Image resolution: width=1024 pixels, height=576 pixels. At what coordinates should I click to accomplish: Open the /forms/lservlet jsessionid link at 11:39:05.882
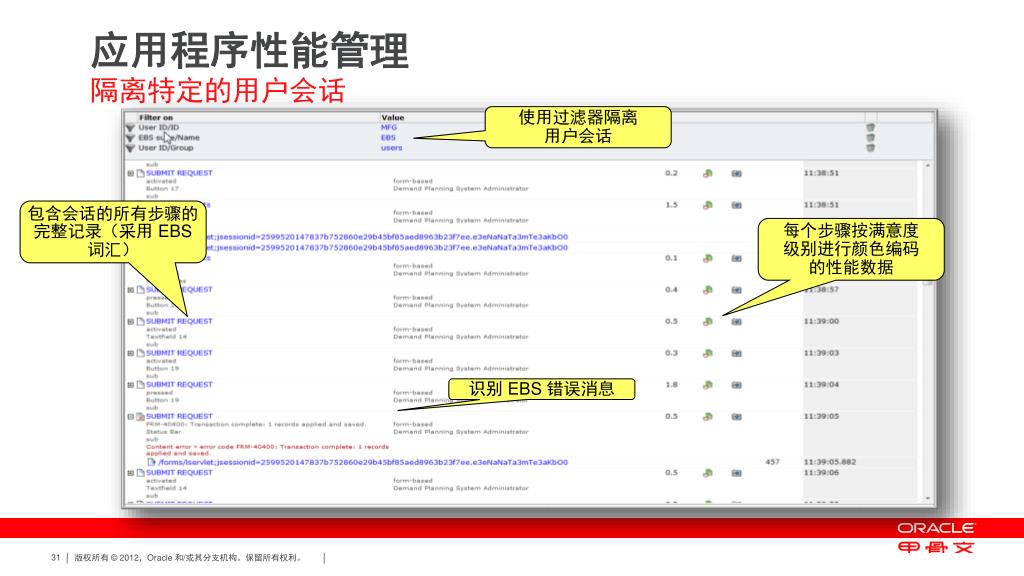[362, 462]
